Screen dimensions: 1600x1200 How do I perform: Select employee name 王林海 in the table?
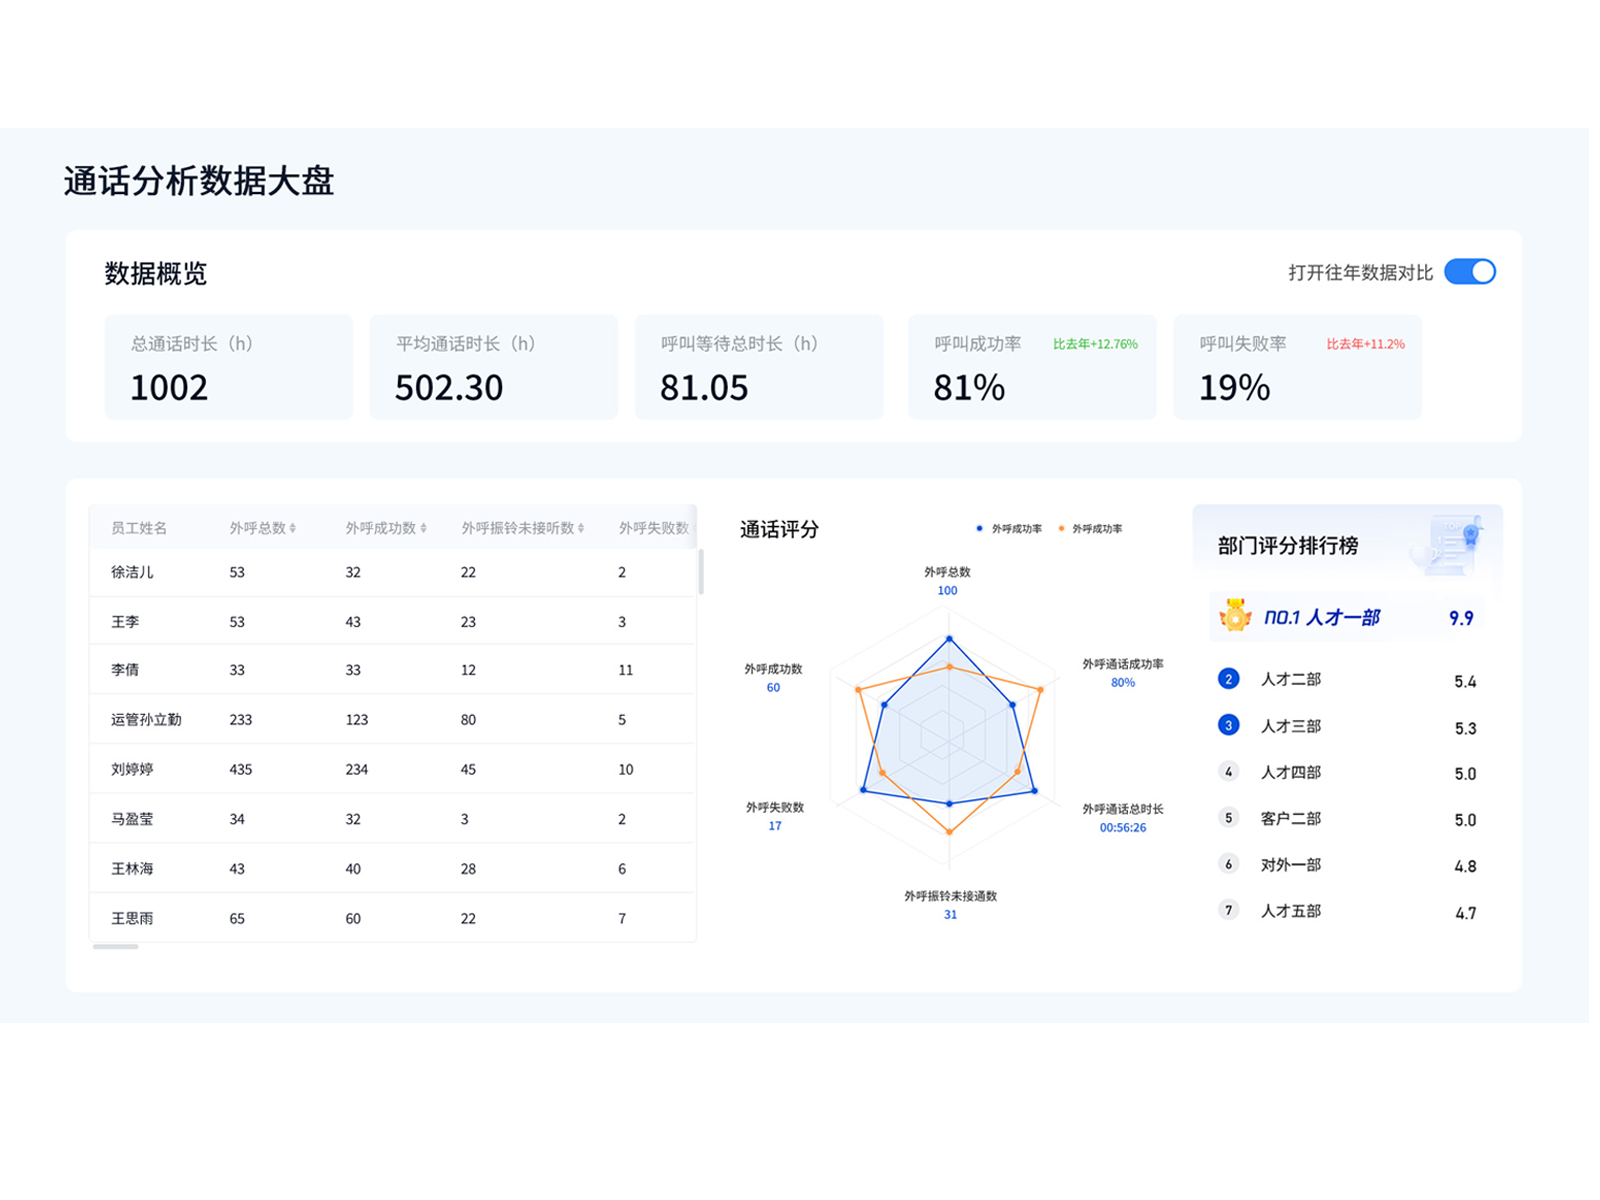click(x=132, y=868)
